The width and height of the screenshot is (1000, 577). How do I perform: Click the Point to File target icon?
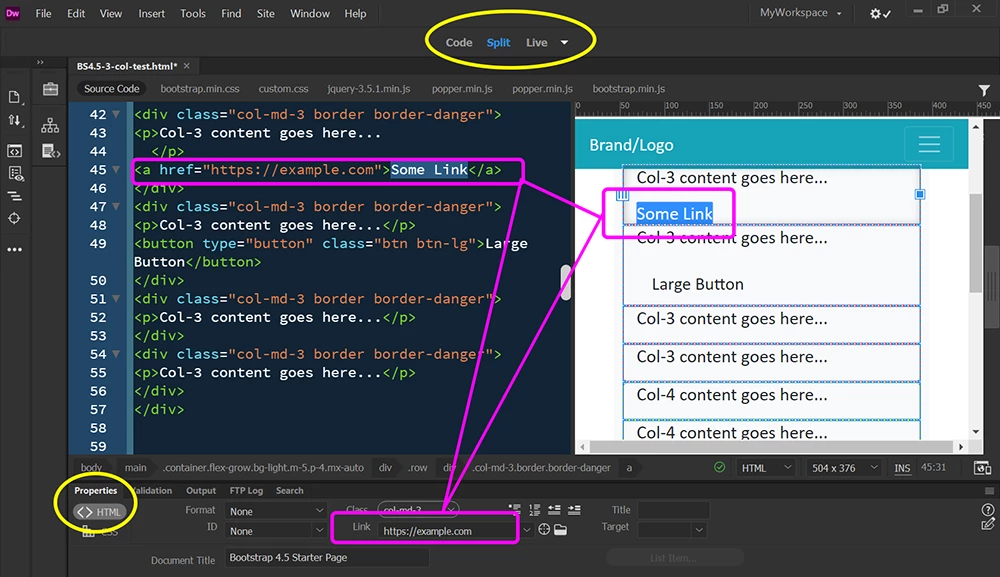544,529
